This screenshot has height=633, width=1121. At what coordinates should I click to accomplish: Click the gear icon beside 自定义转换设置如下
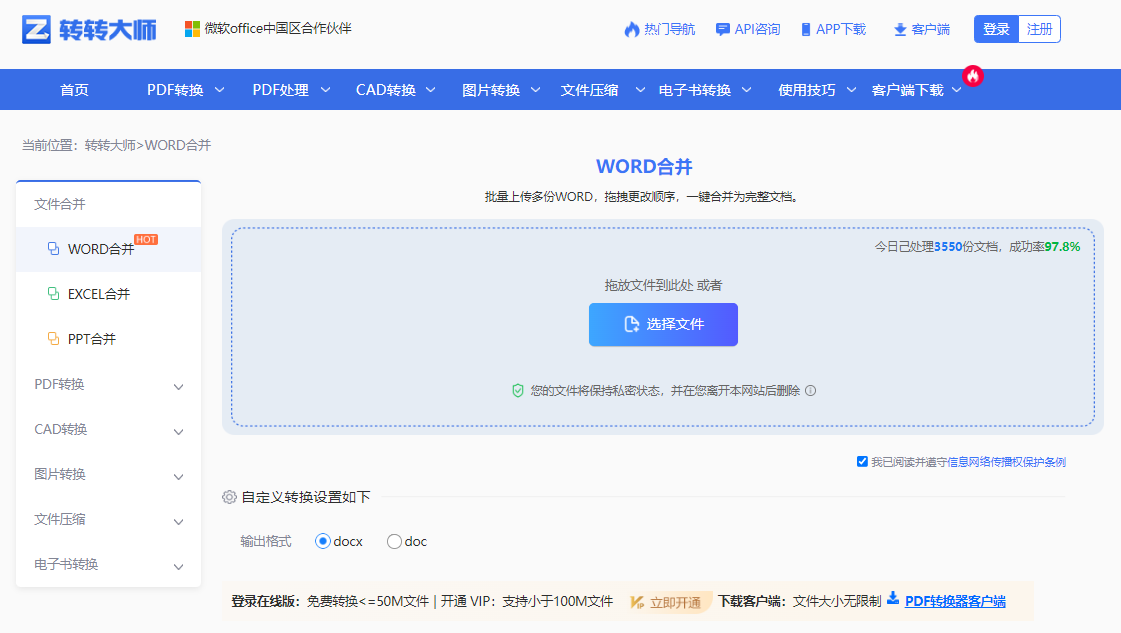click(x=229, y=497)
